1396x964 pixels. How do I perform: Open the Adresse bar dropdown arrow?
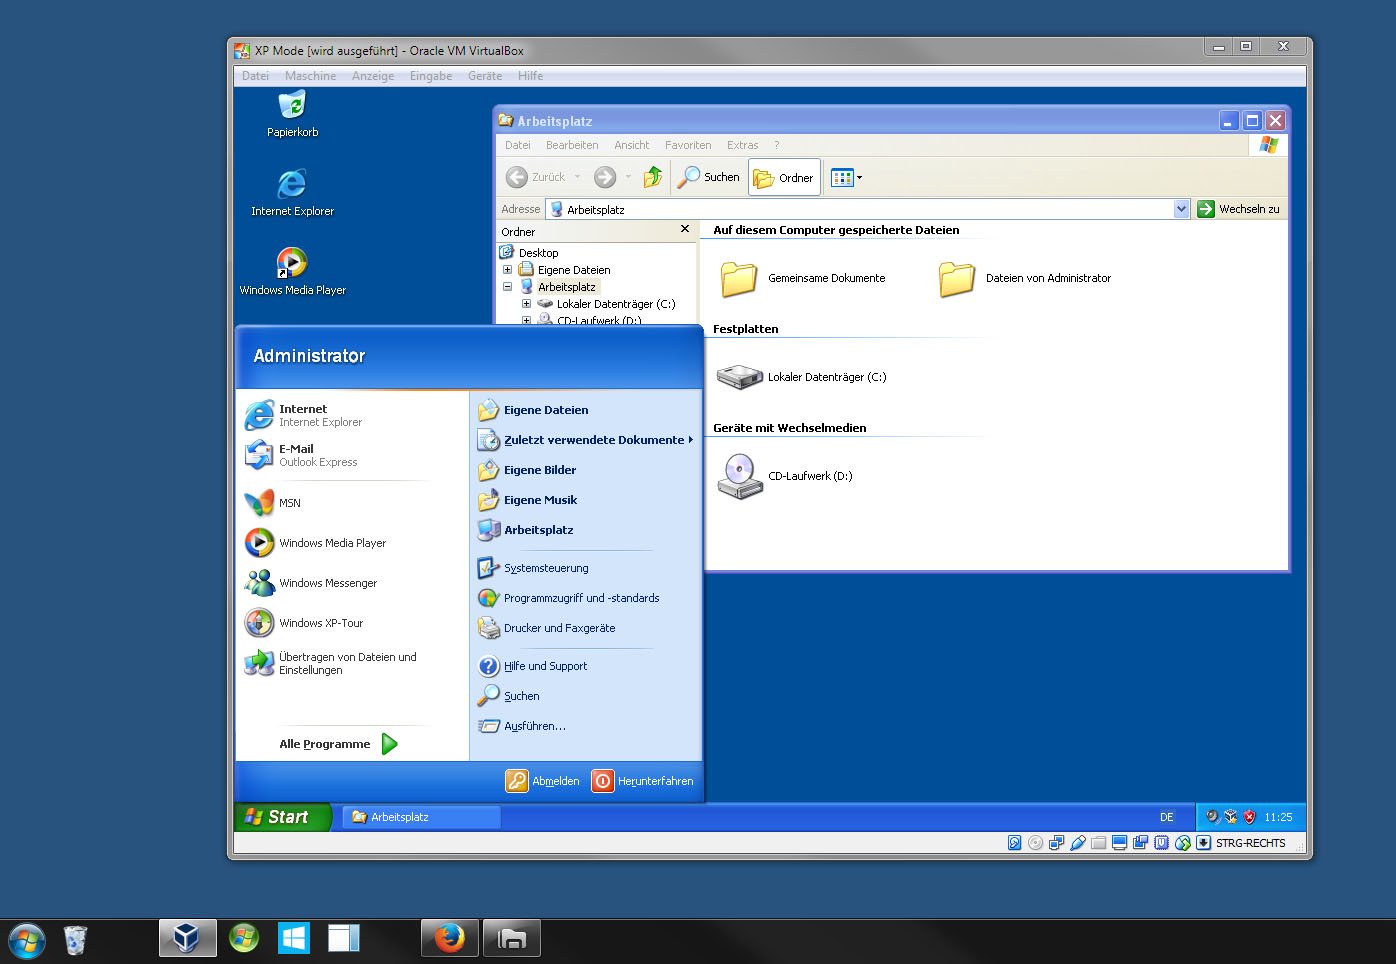(1181, 209)
